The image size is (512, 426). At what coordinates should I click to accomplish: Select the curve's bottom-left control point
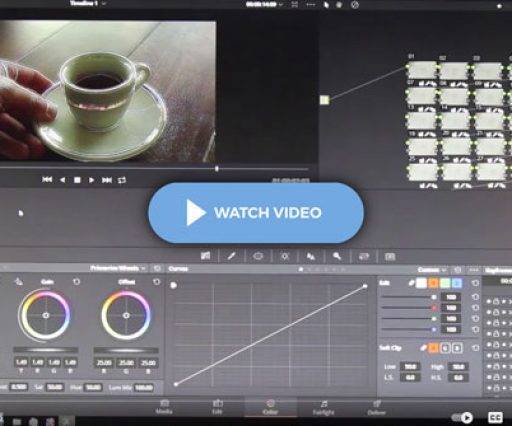(176, 384)
